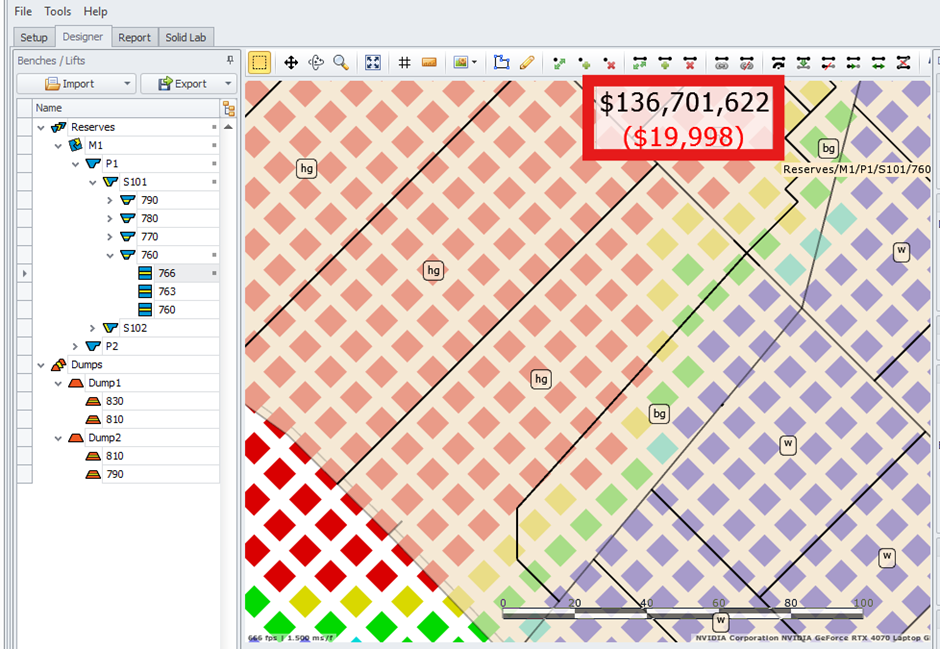Expand the S102 stage node
940x649 pixels.
(x=93, y=328)
